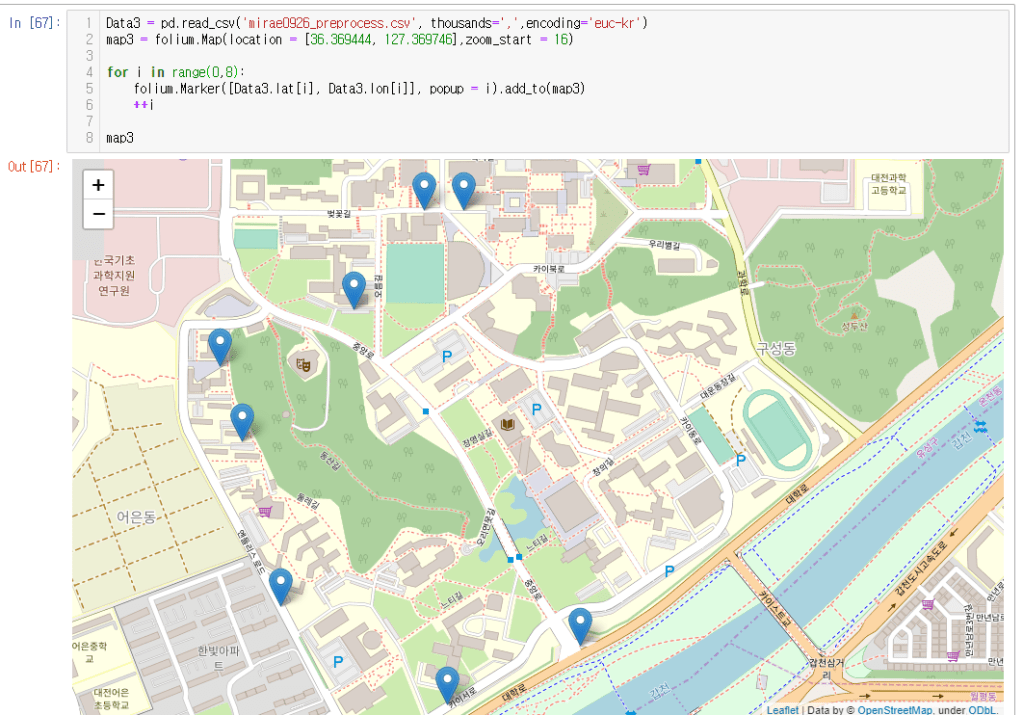Image resolution: width=1023 pixels, height=715 pixels.
Task: Select the marker left of the green sports field
Action: coord(353,289)
